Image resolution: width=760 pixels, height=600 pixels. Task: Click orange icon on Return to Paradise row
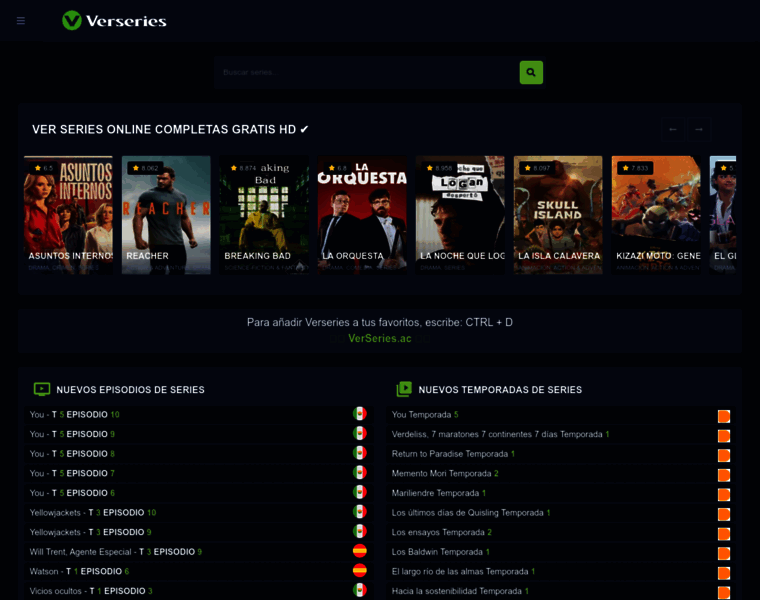point(724,456)
